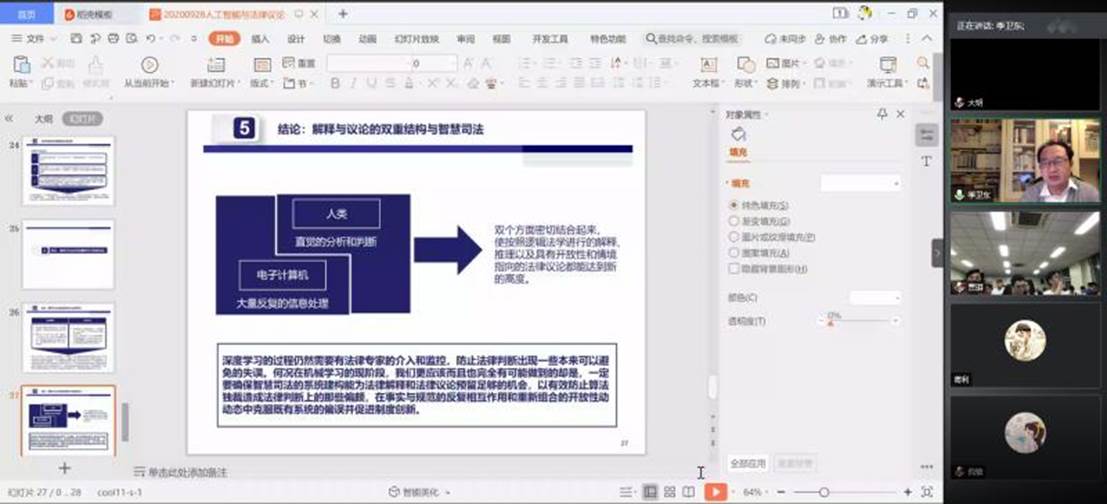The image size is (1107, 504).
Task: Open the Shapes (形状) tool
Action: (744, 66)
